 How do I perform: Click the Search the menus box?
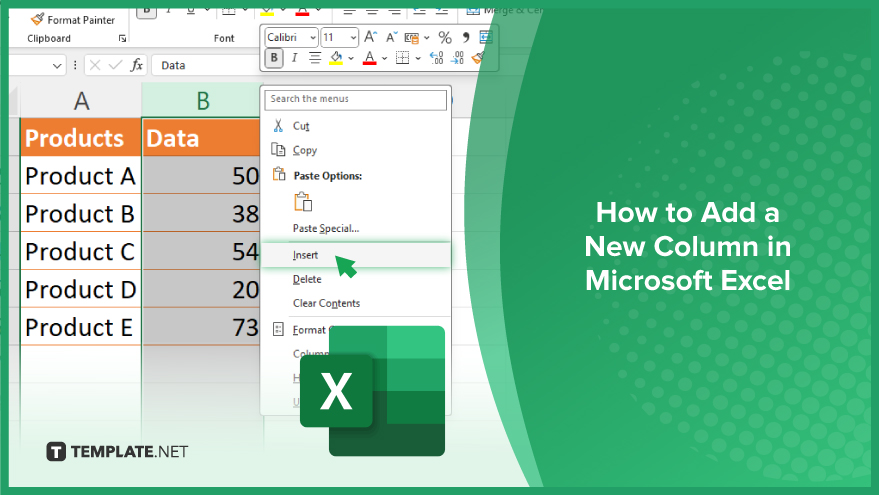click(355, 99)
